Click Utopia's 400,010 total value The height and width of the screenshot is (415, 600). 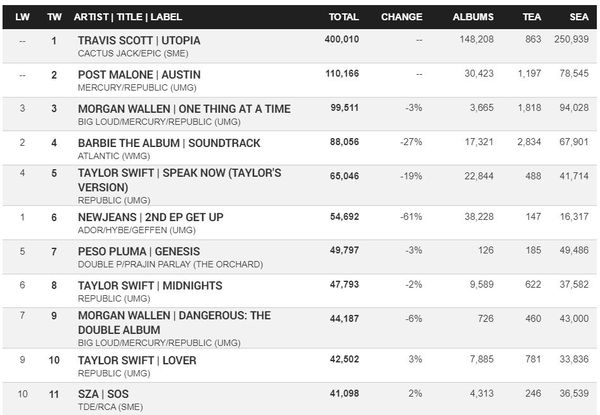point(342,39)
